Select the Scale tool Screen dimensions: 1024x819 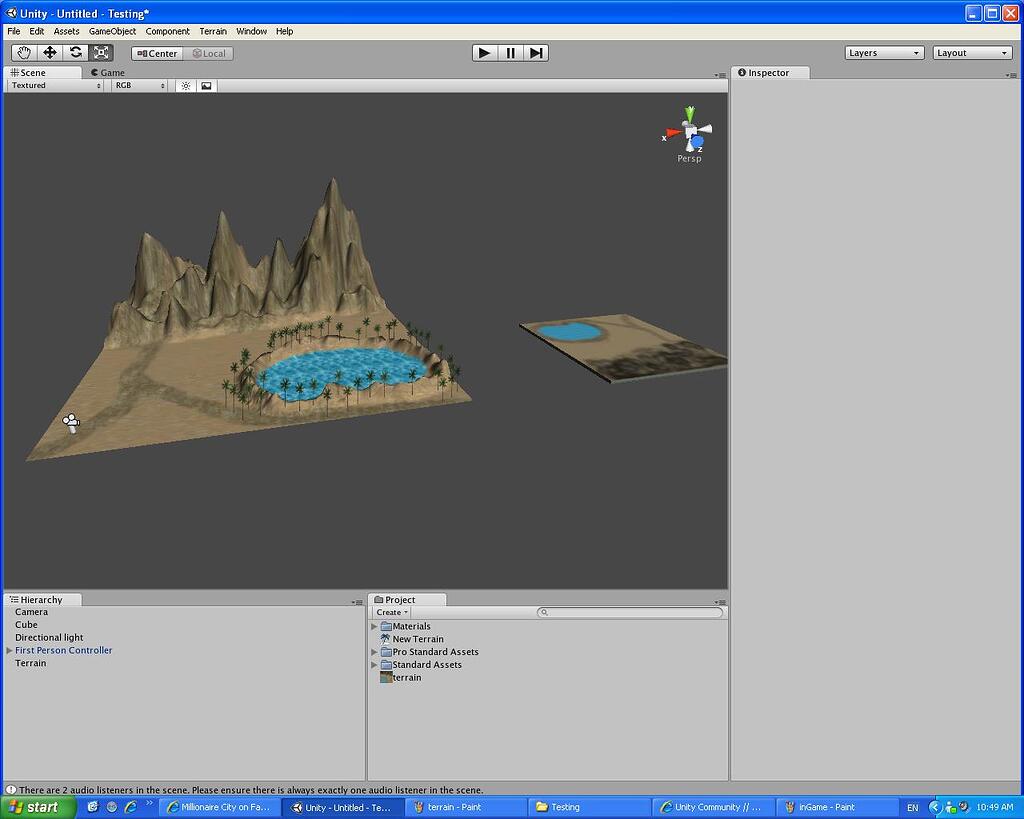coord(101,52)
